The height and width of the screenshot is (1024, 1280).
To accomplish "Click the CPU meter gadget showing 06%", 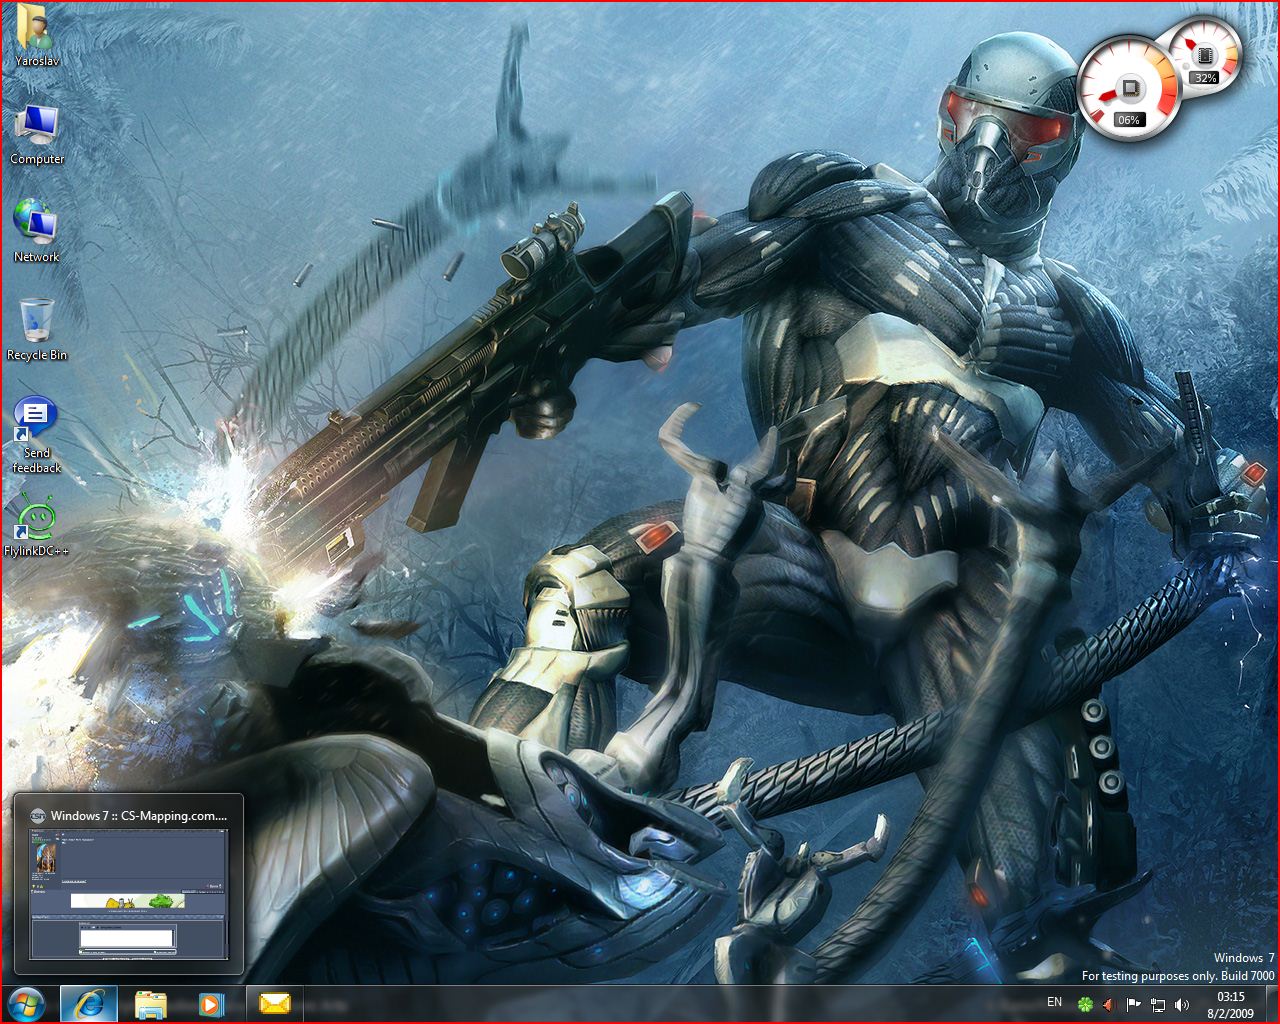I will point(1129,88).
